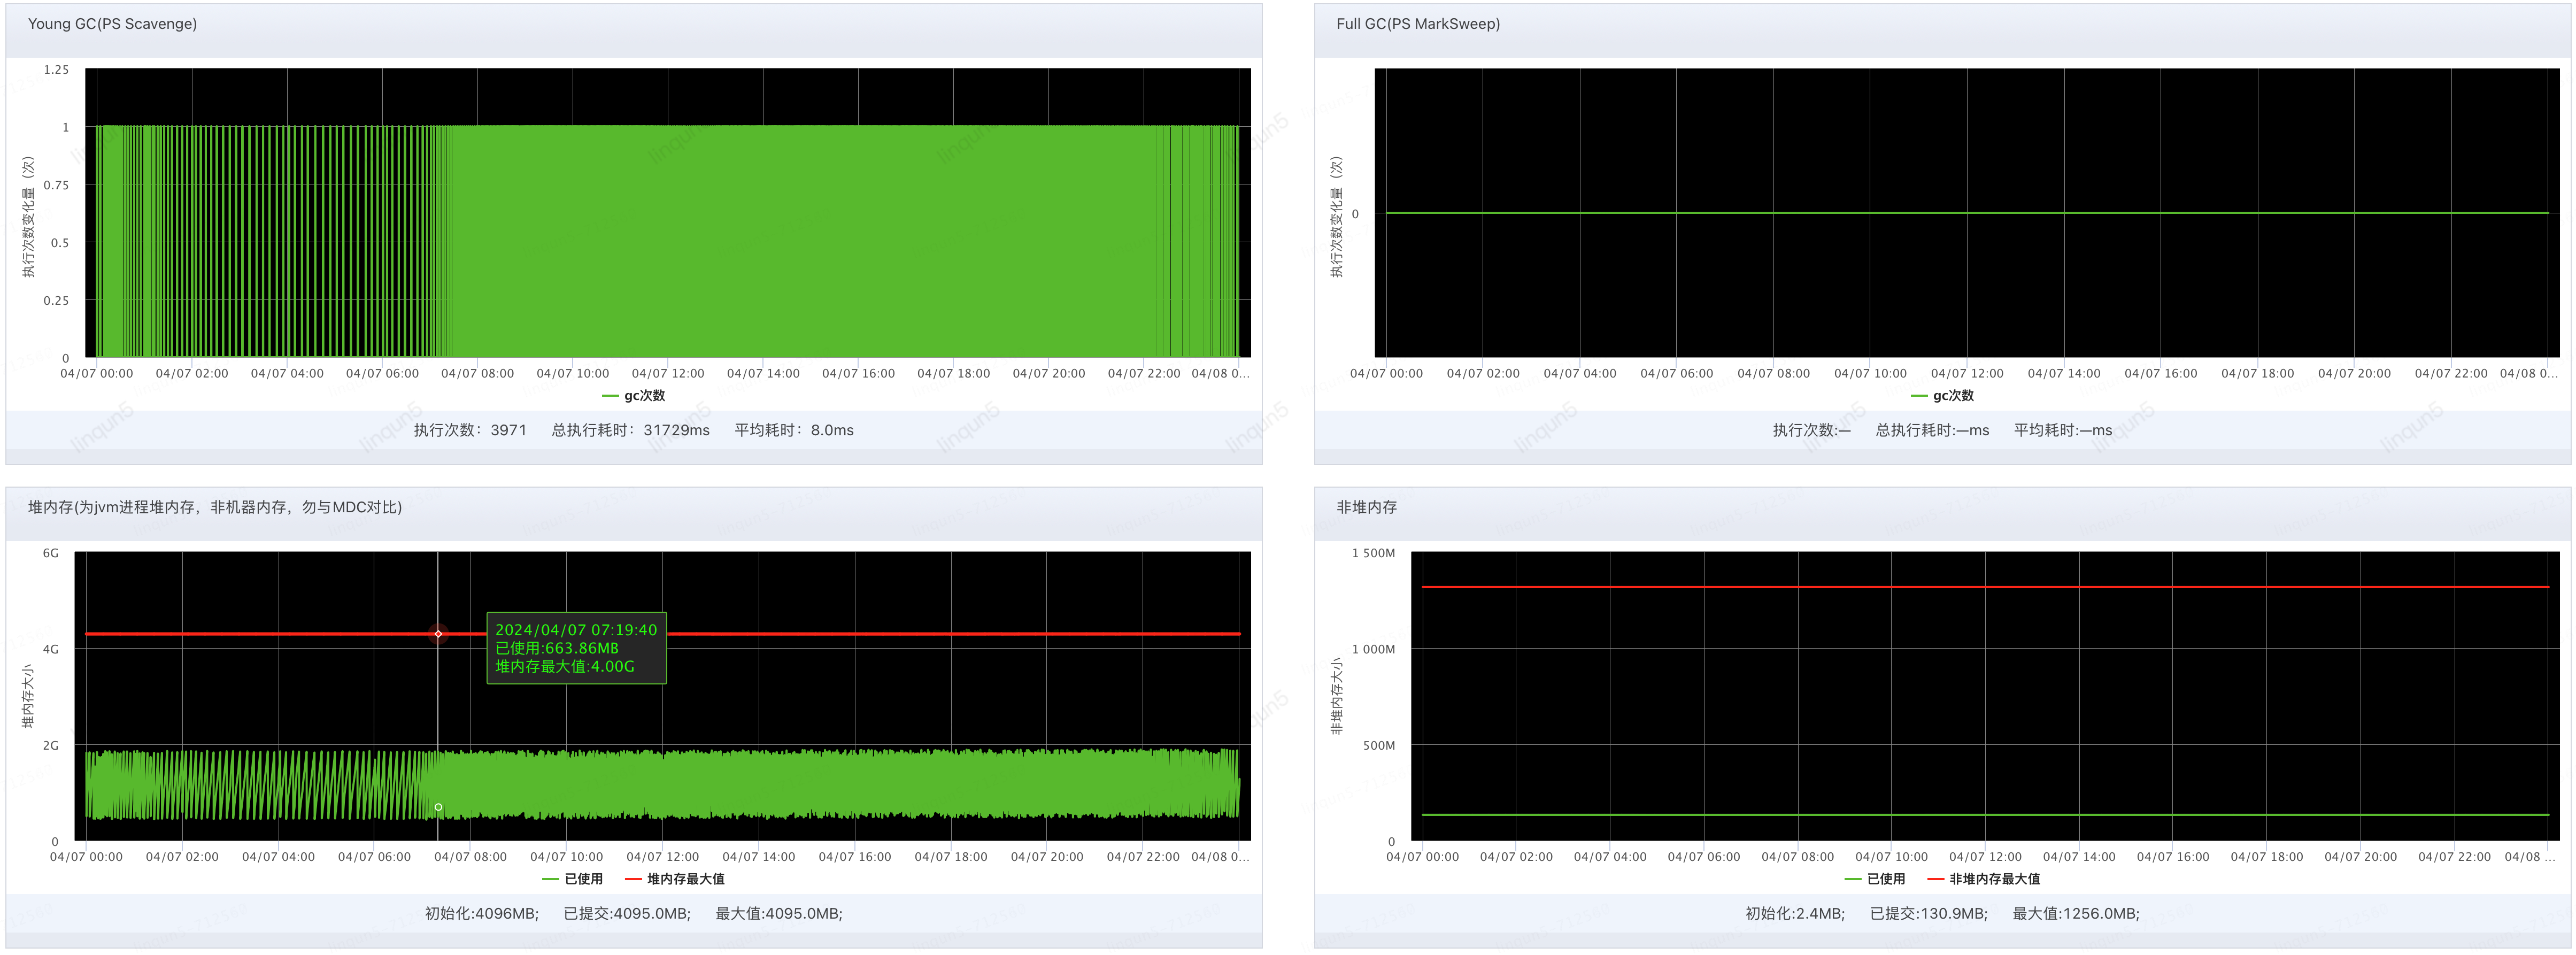Click 初始化:4096MB in heap memory footer
Screen dimensions: 2576x955
(481, 913)
